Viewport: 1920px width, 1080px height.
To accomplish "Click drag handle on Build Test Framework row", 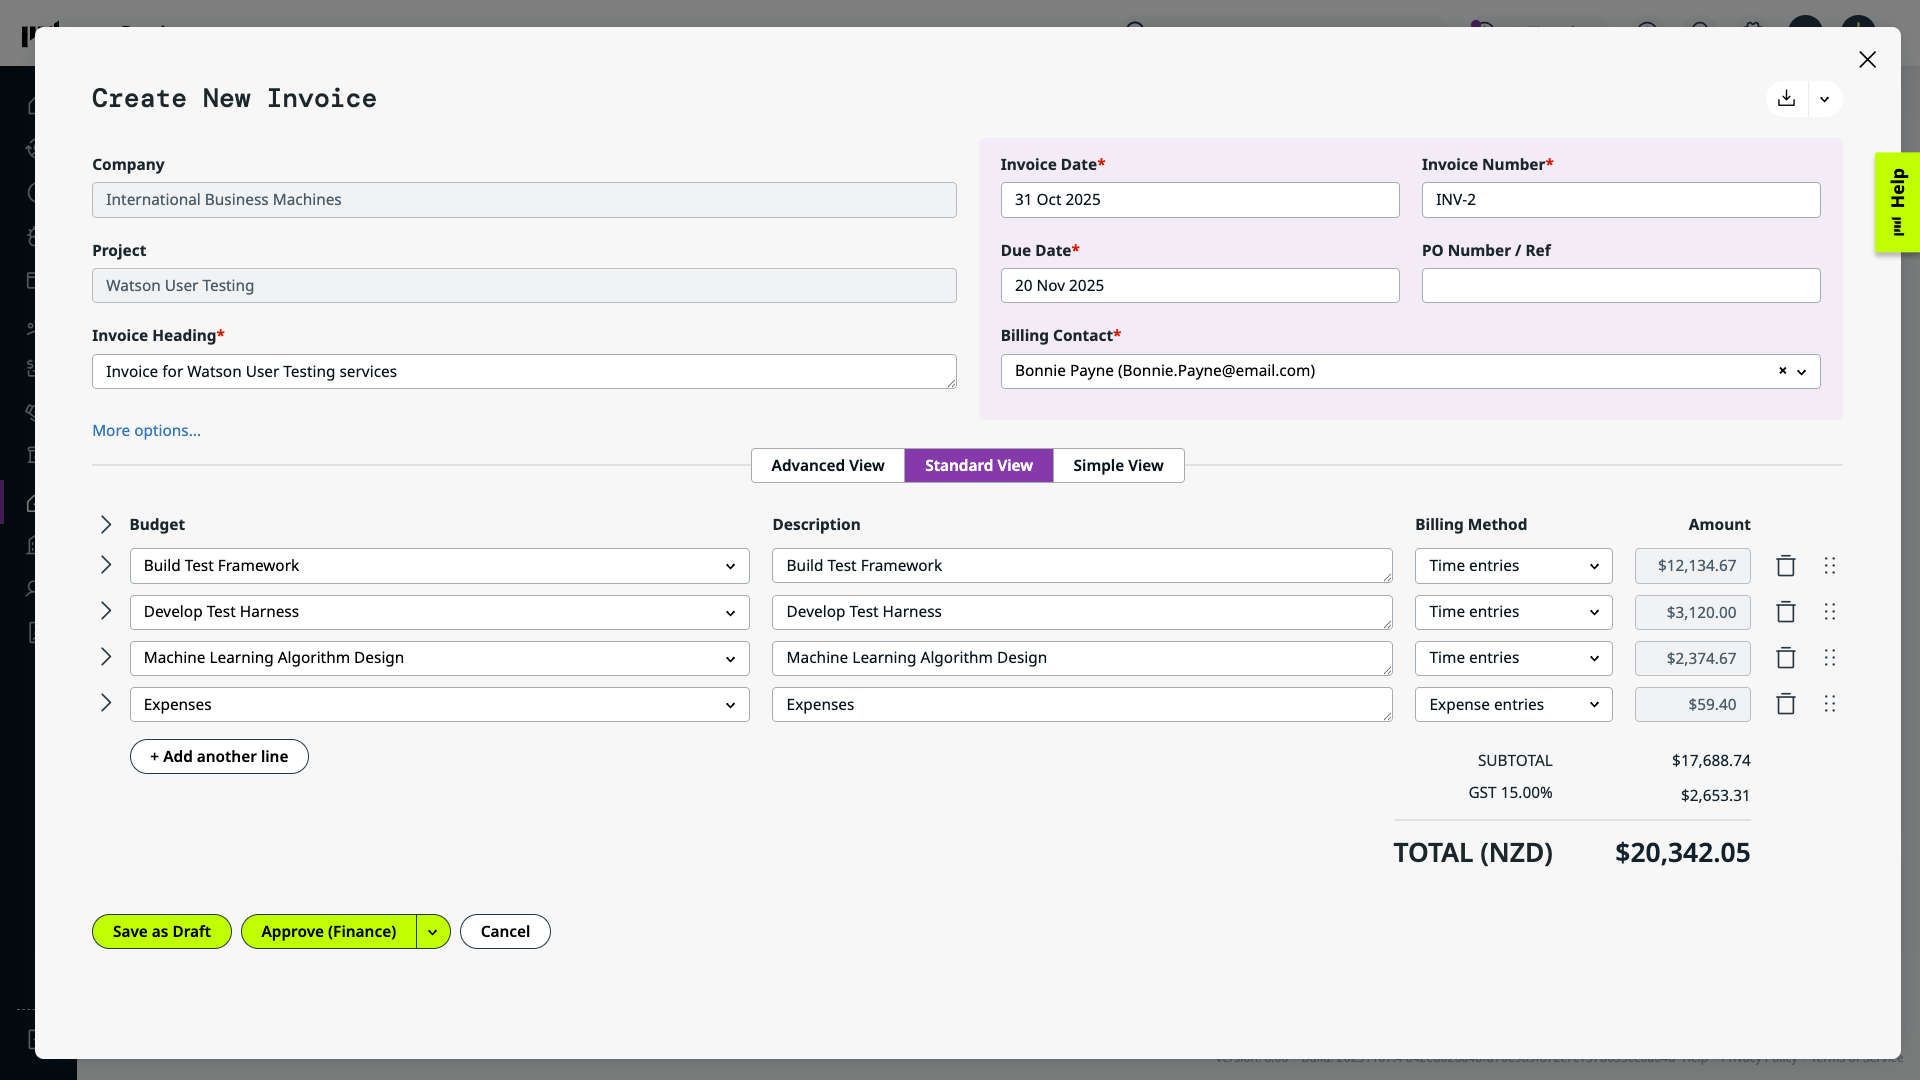I will click(x=1829, y=566).
